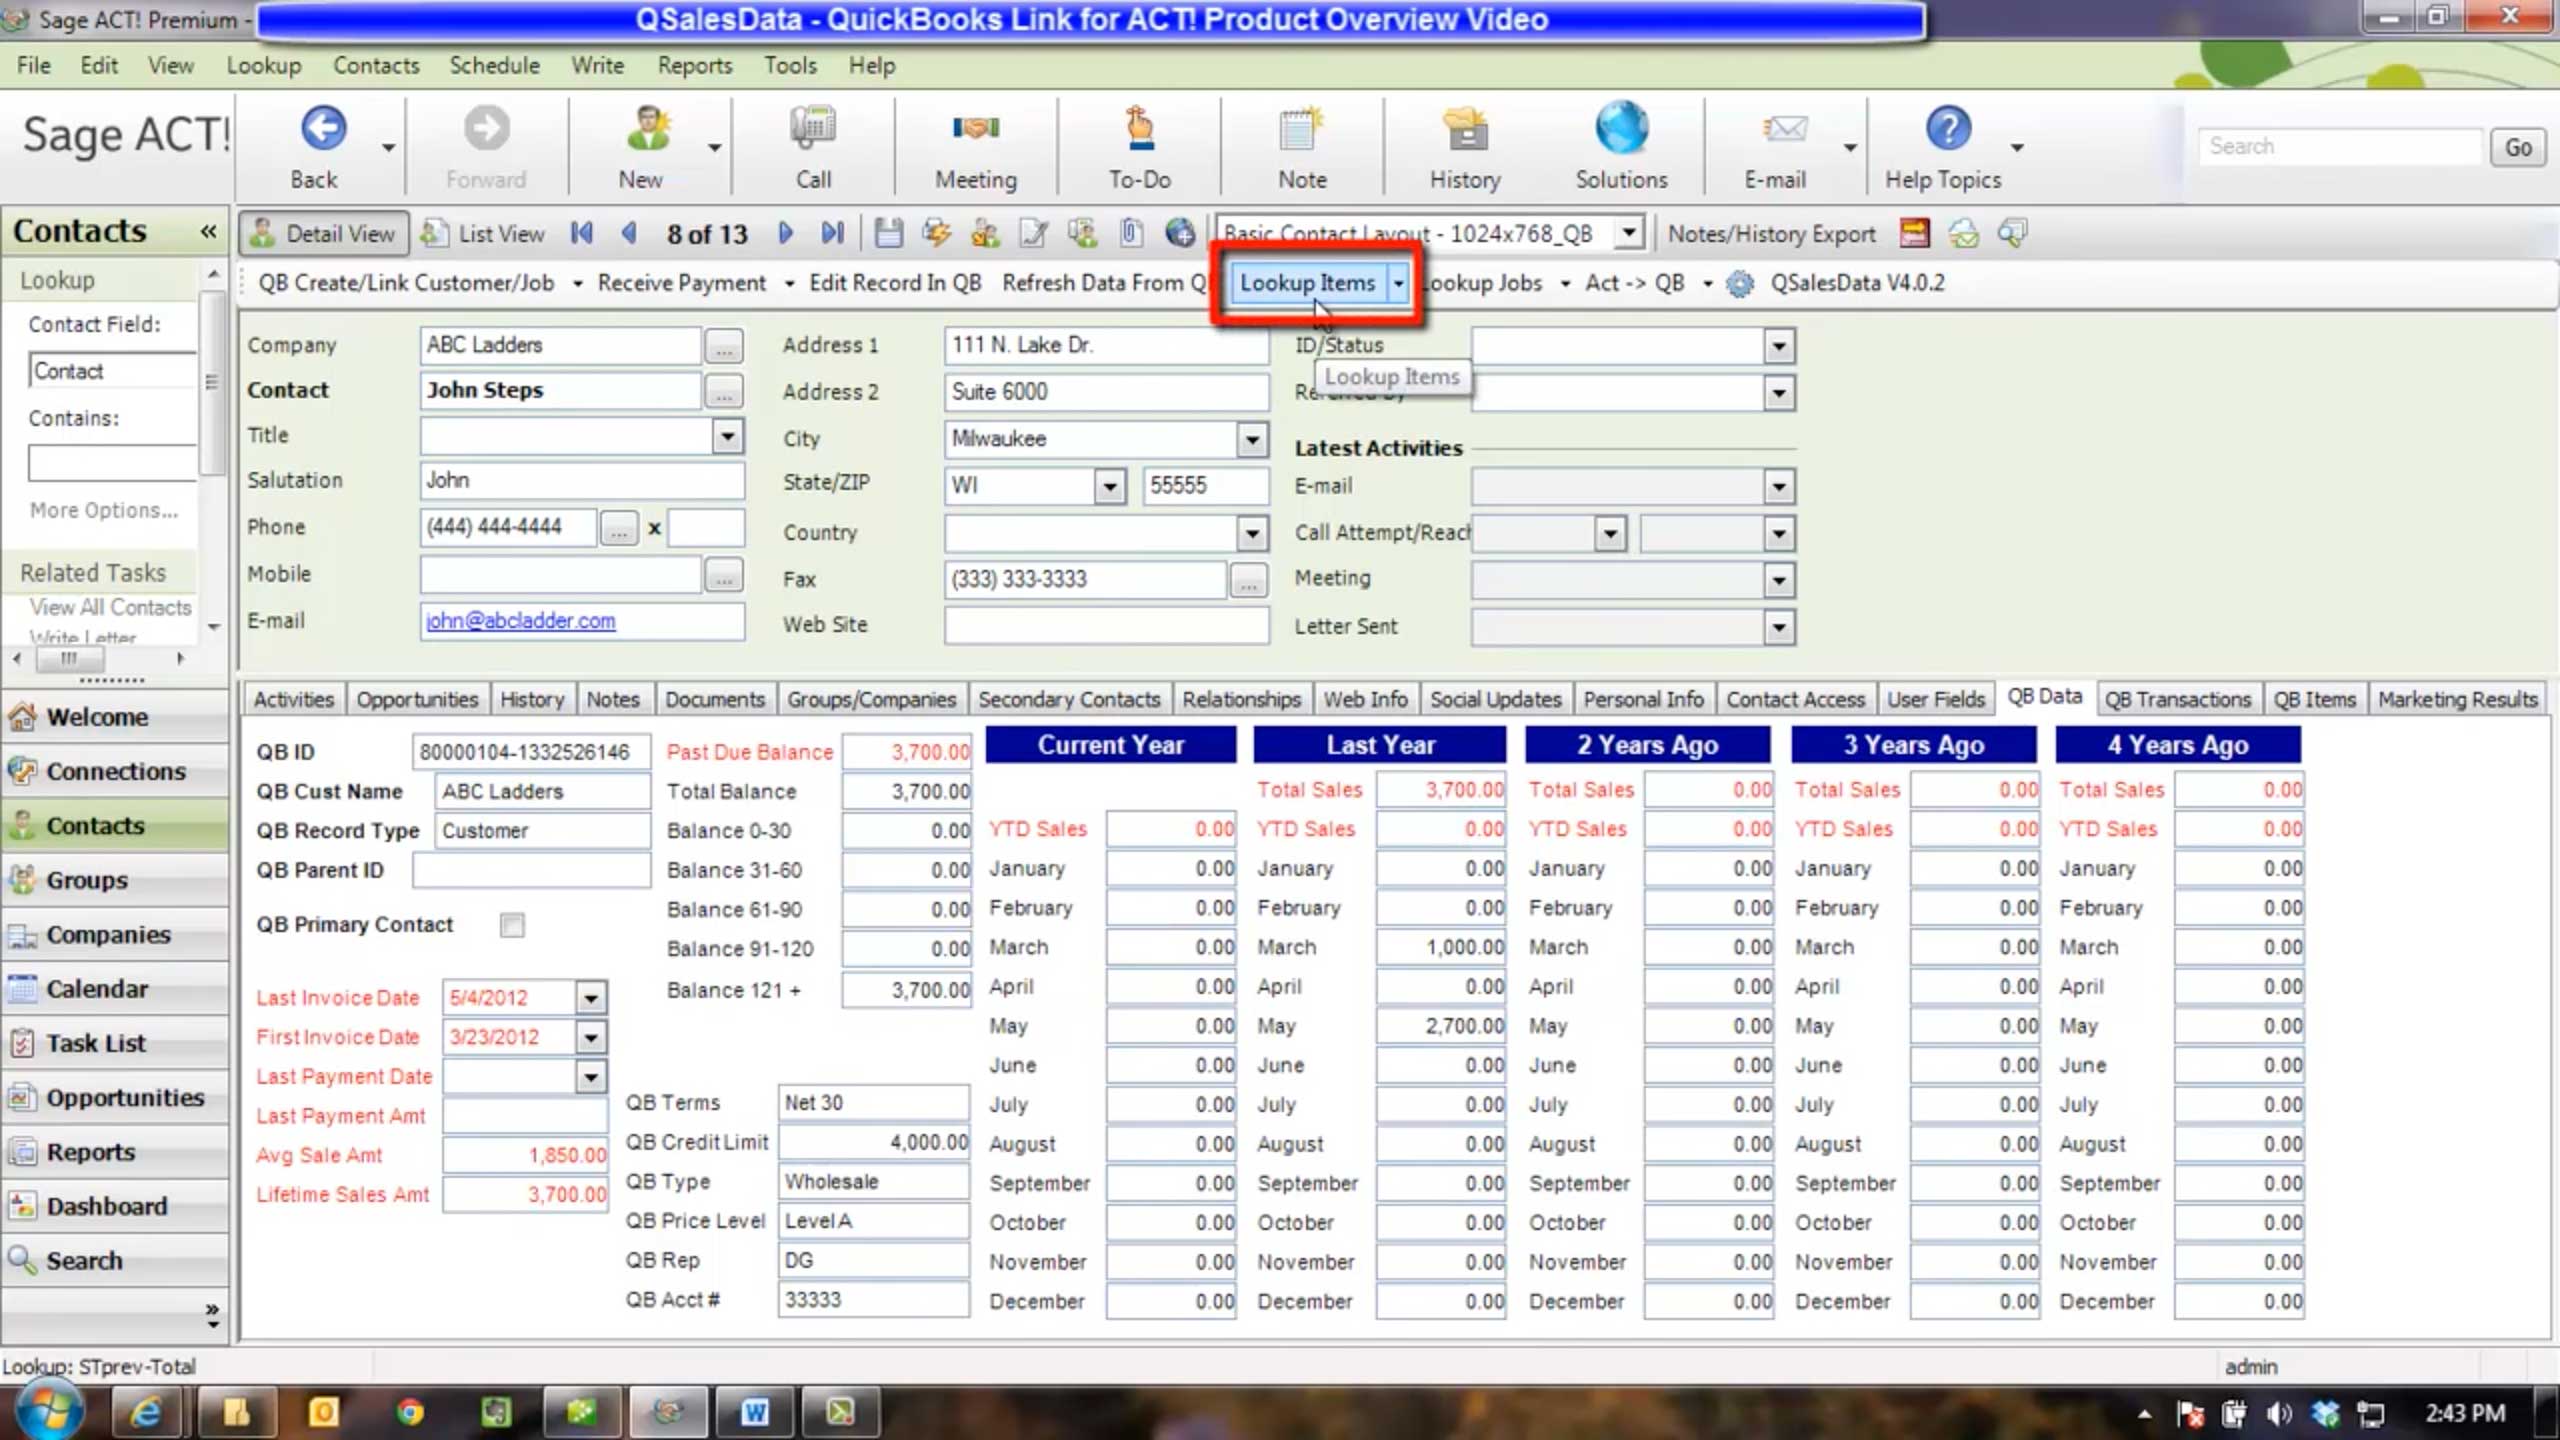
Task: Click the Go search button
Action: pos(2517,147)
